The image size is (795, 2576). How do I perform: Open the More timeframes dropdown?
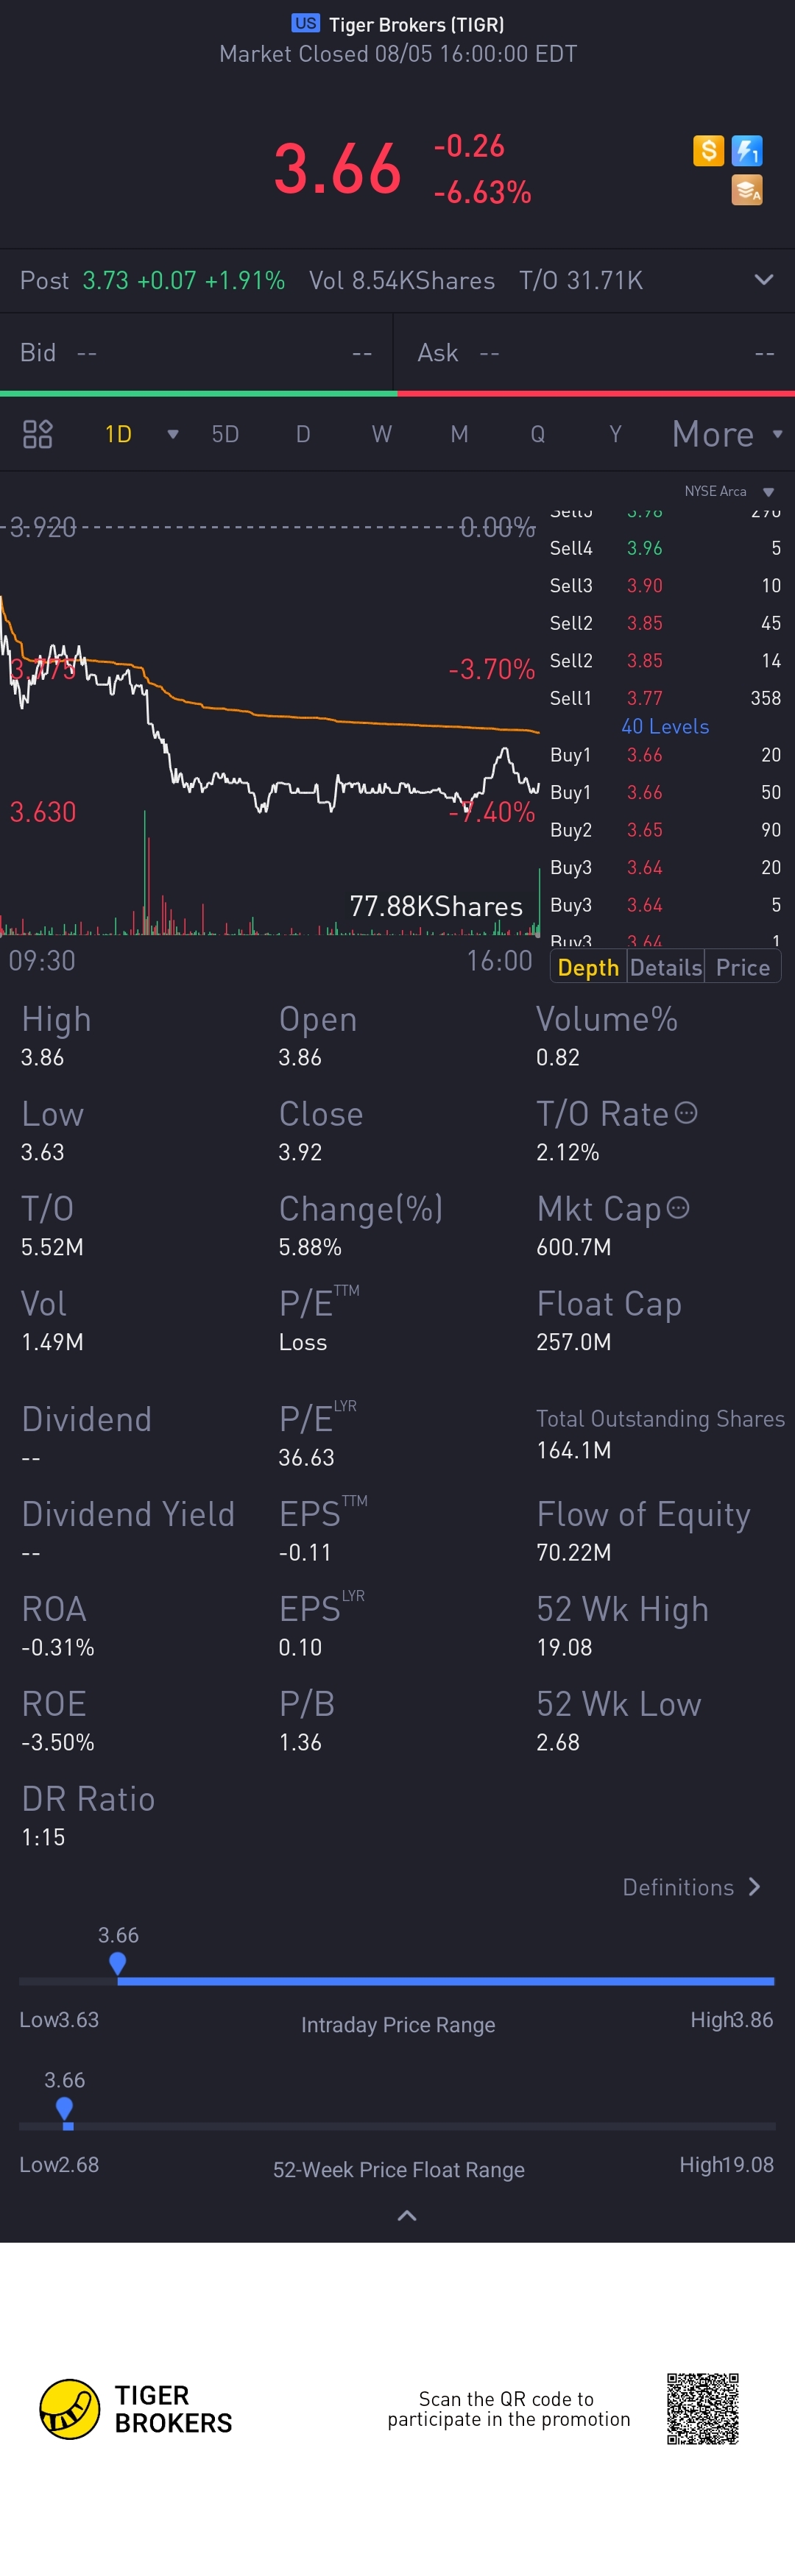coord(727,434)
